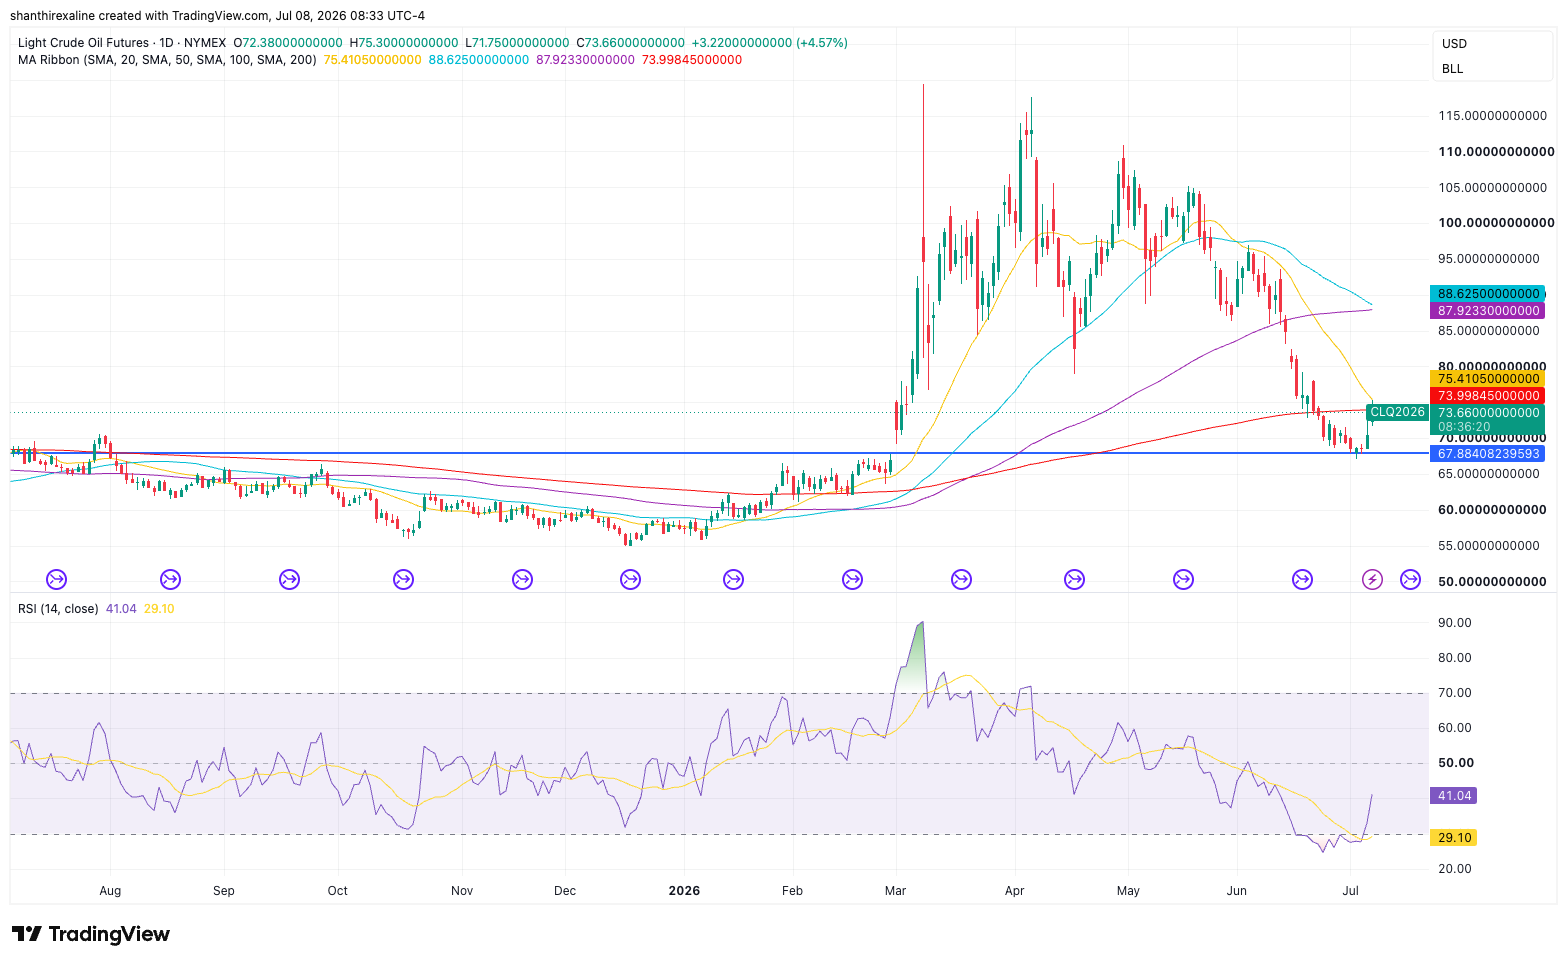Viewport: 1567px width, 964px height.
Task: Open the rollover marker between Feb and Mar
Action: (x=852, y=579)
